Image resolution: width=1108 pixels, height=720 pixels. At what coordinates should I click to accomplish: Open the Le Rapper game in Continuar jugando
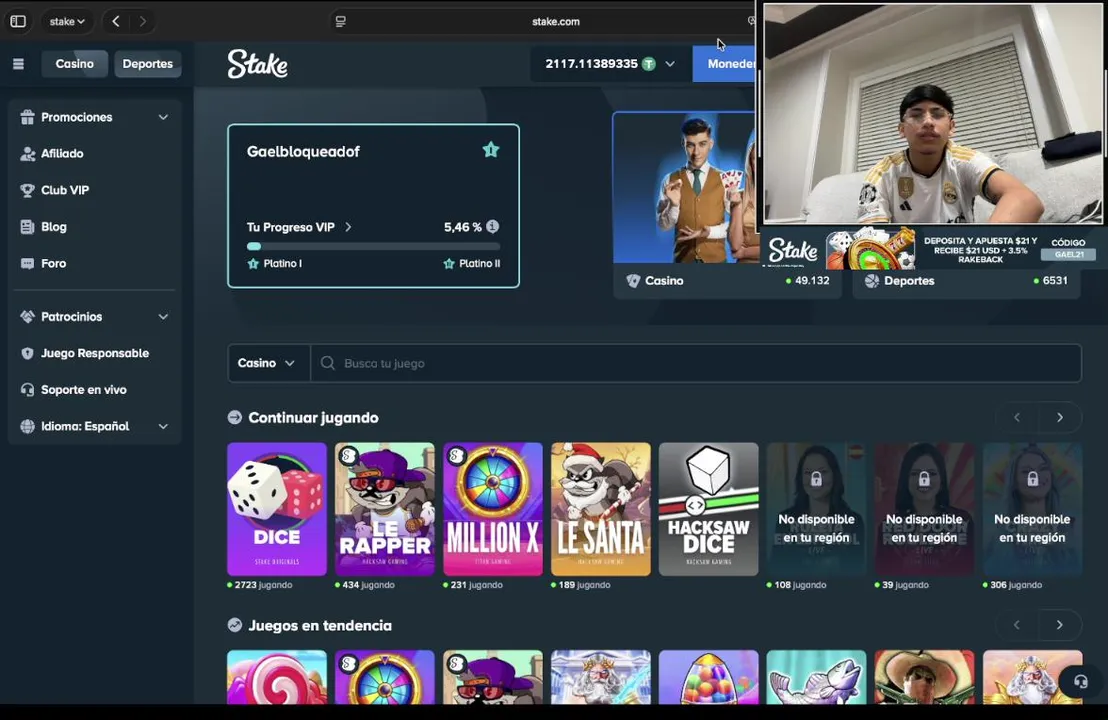pos(384,509)
